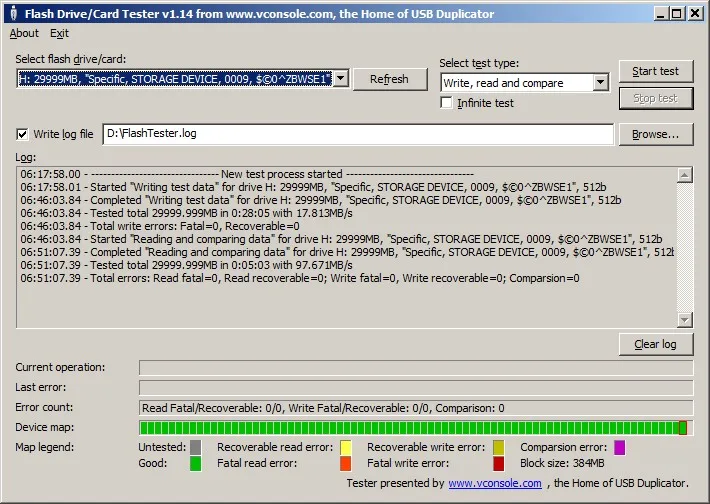Viewport: 710px width, 504px height.
Task: Minimize the Flash Drive Tester window
Action: pos(661,14)
